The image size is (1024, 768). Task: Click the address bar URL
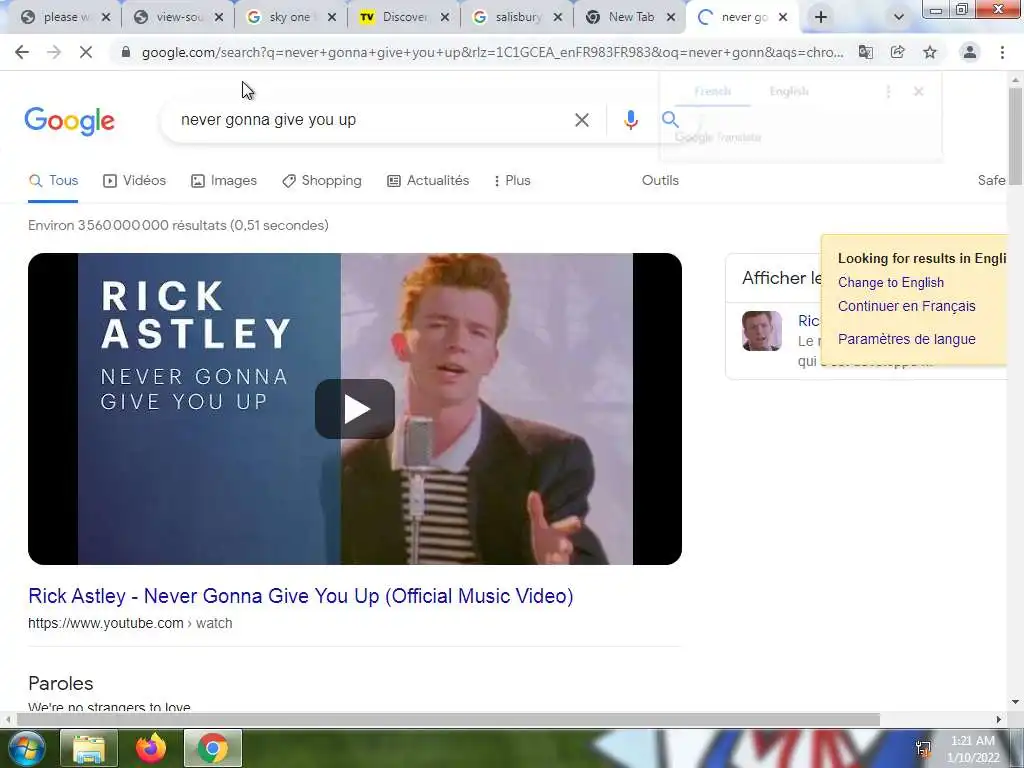[492, 52]
